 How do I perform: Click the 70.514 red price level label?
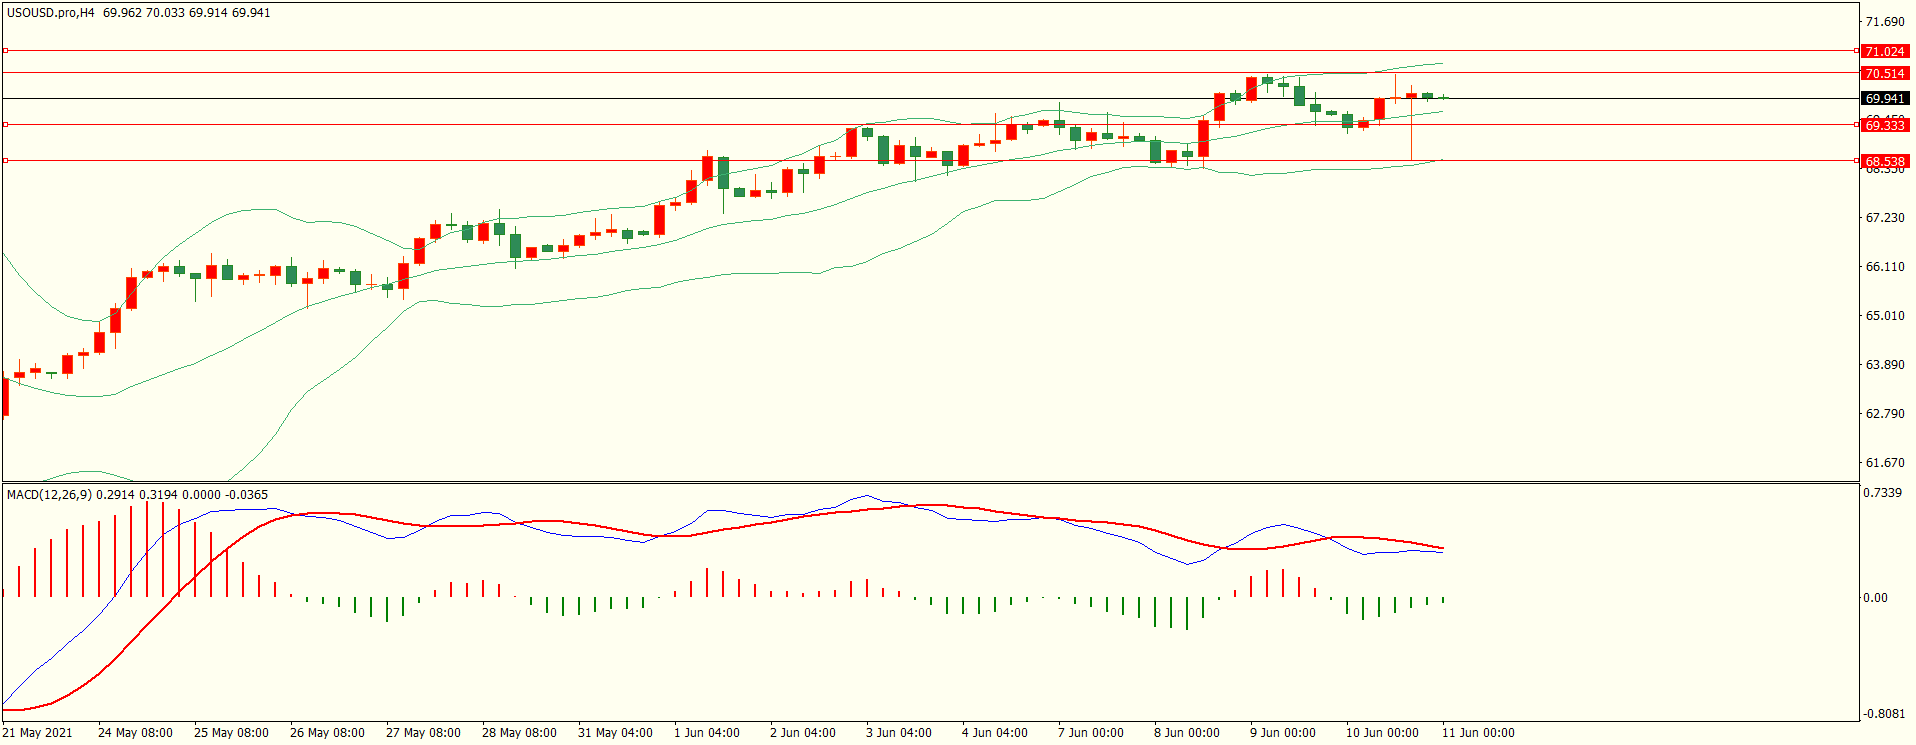click(x=1885, y=73)
